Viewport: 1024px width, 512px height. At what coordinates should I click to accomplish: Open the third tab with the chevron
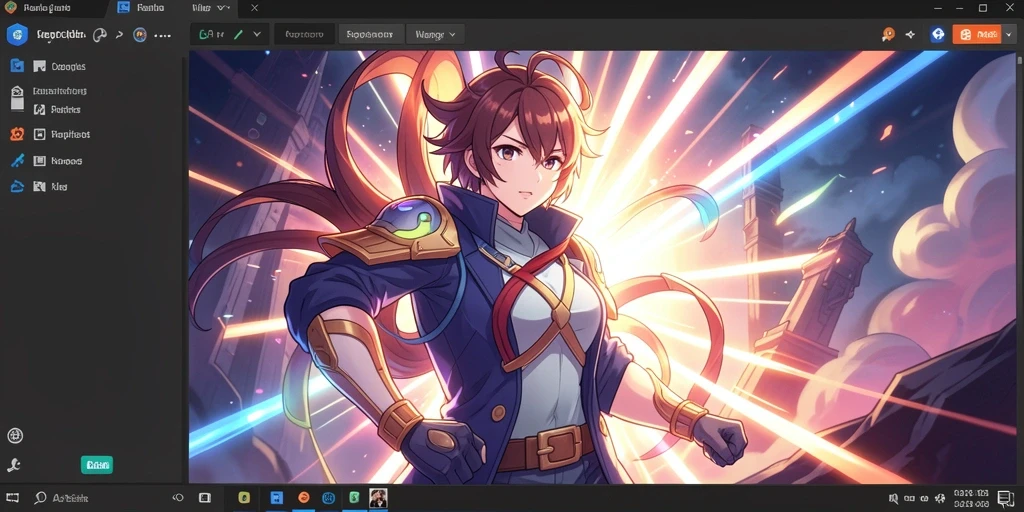[x=212, y=8]
